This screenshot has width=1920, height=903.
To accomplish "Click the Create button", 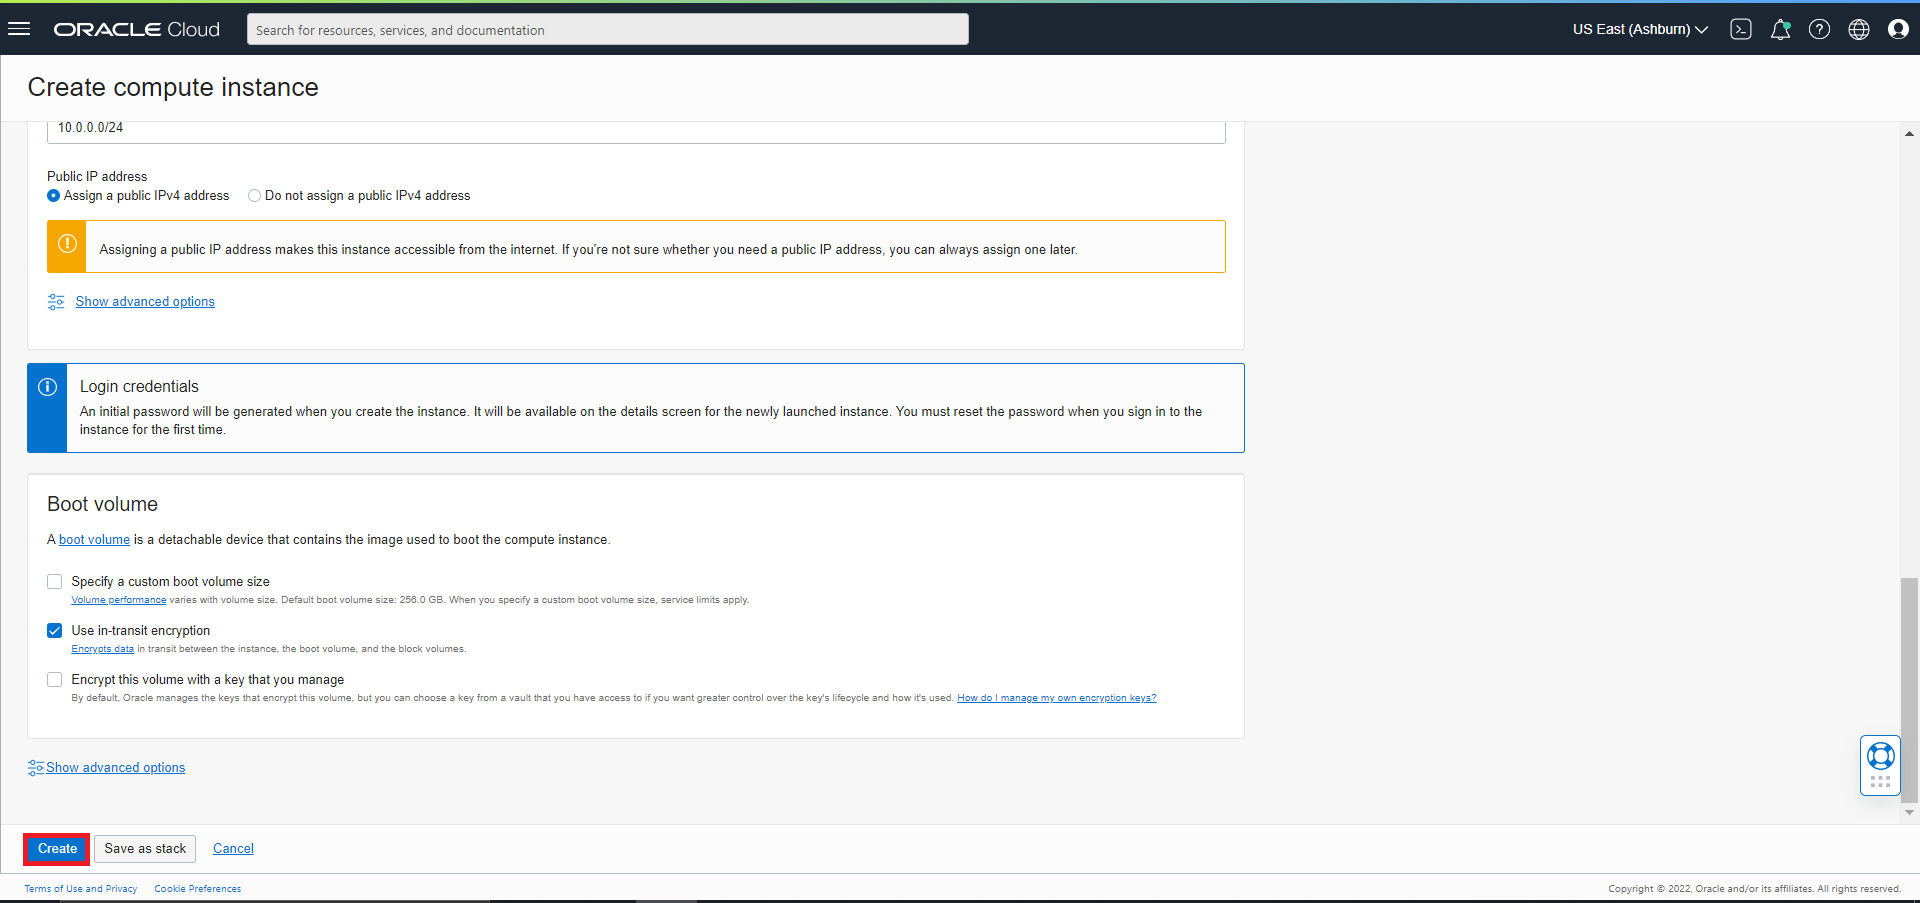I will point(57,849).
